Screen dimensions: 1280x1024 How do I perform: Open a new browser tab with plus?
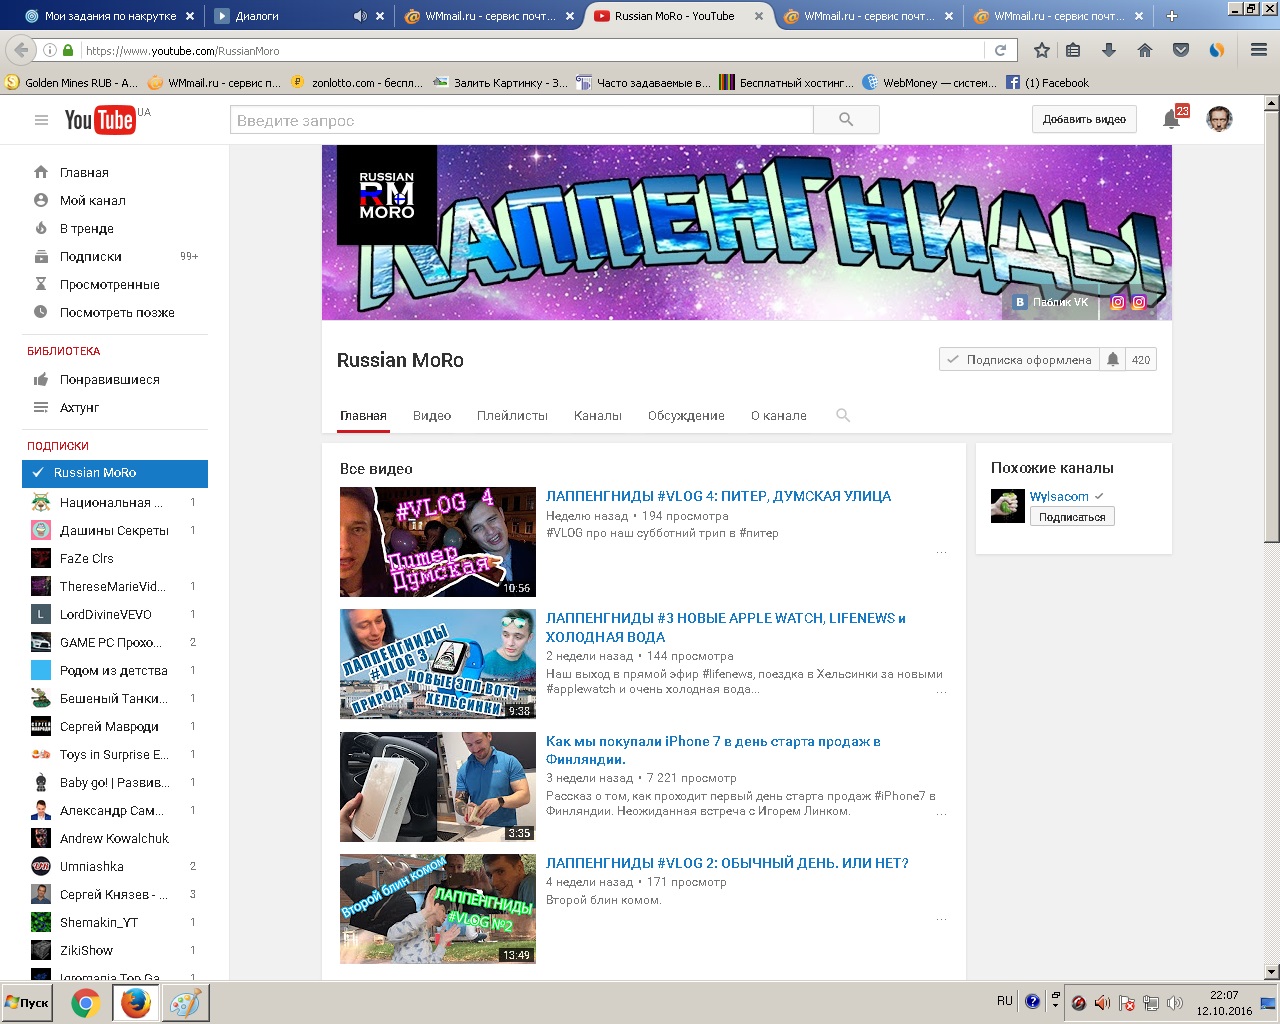(x=1171, y=16)
